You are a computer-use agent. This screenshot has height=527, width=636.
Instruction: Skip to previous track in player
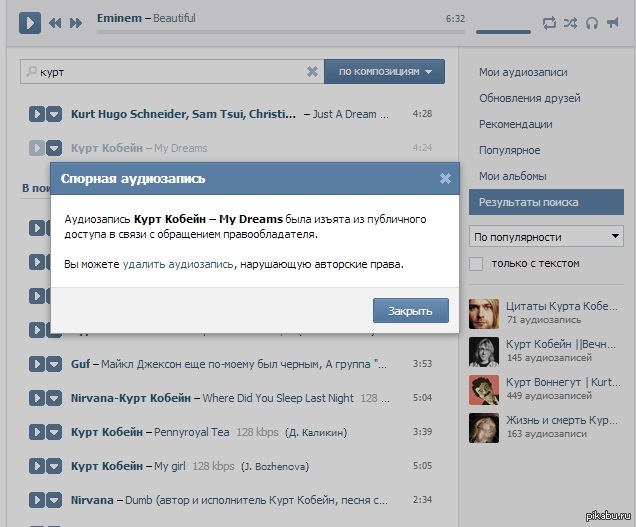tap(55, 22)
